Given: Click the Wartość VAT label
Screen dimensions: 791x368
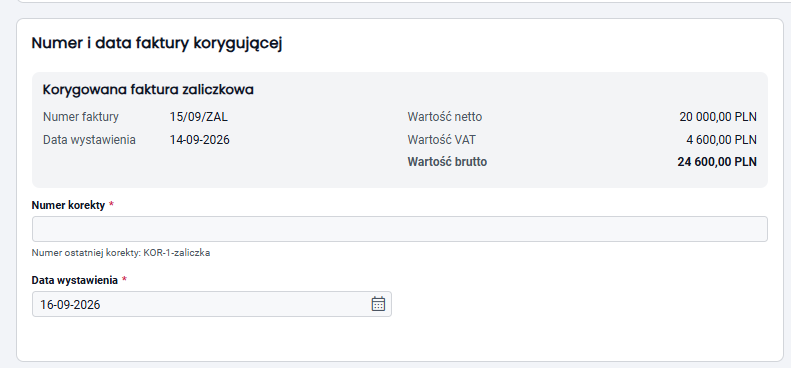Looking at the screenshot, I should click(x=441, y=140).
